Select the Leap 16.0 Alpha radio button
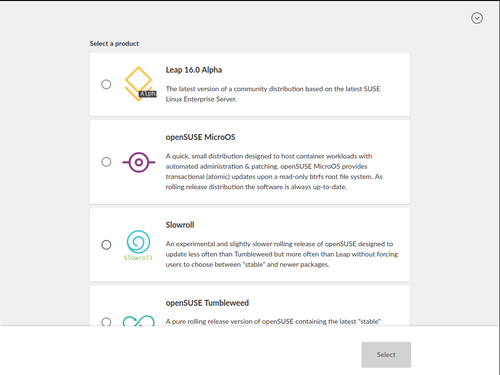The width and height of the screenshot is (500, 375). point(106,84)
